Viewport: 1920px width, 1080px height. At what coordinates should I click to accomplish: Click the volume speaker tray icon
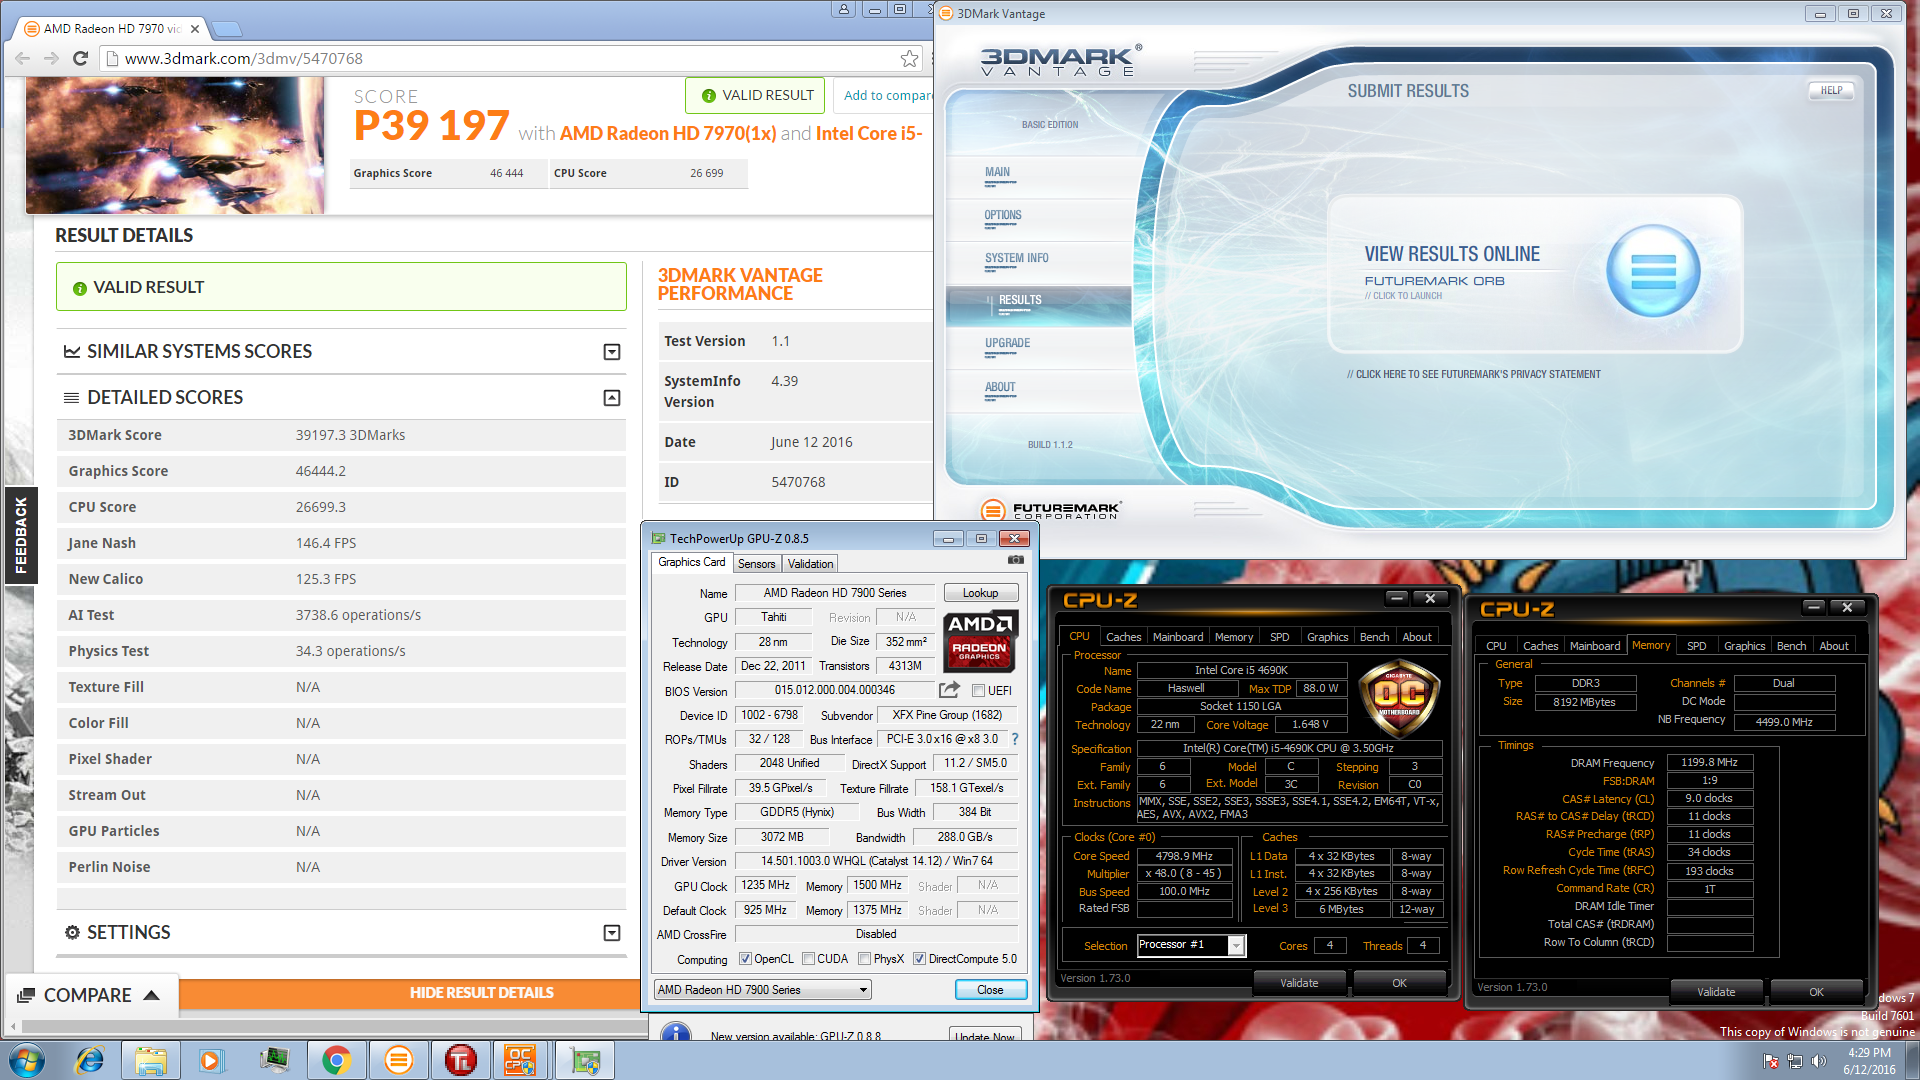(x=1818, y=1061)
